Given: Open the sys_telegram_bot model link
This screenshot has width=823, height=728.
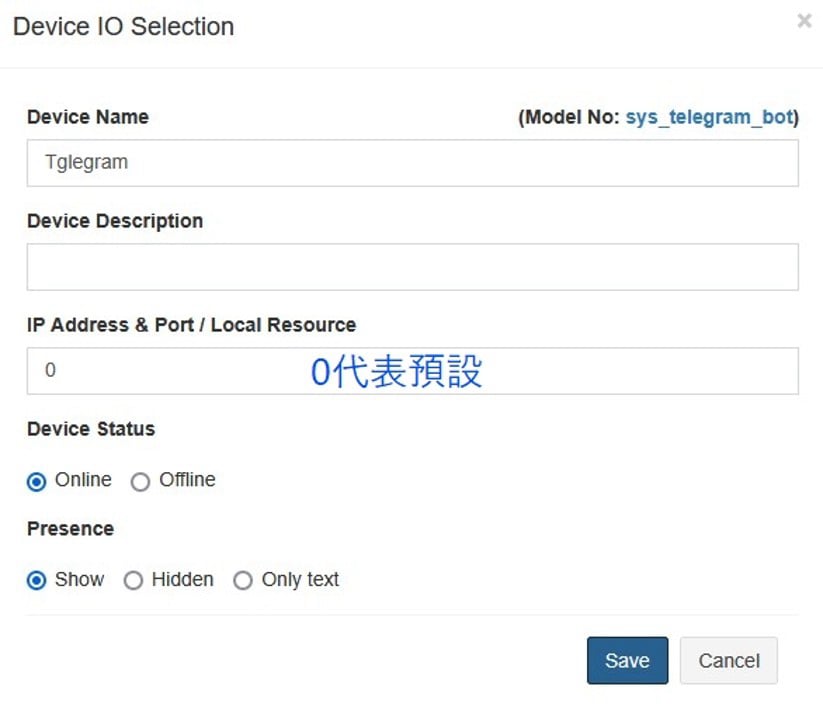Looking at the screenshot, I should click(709, 117).
